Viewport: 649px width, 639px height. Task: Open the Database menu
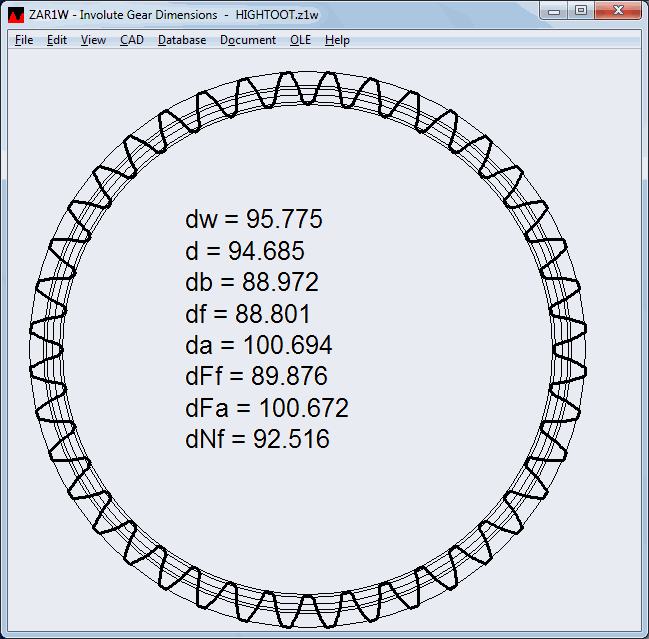182,40
